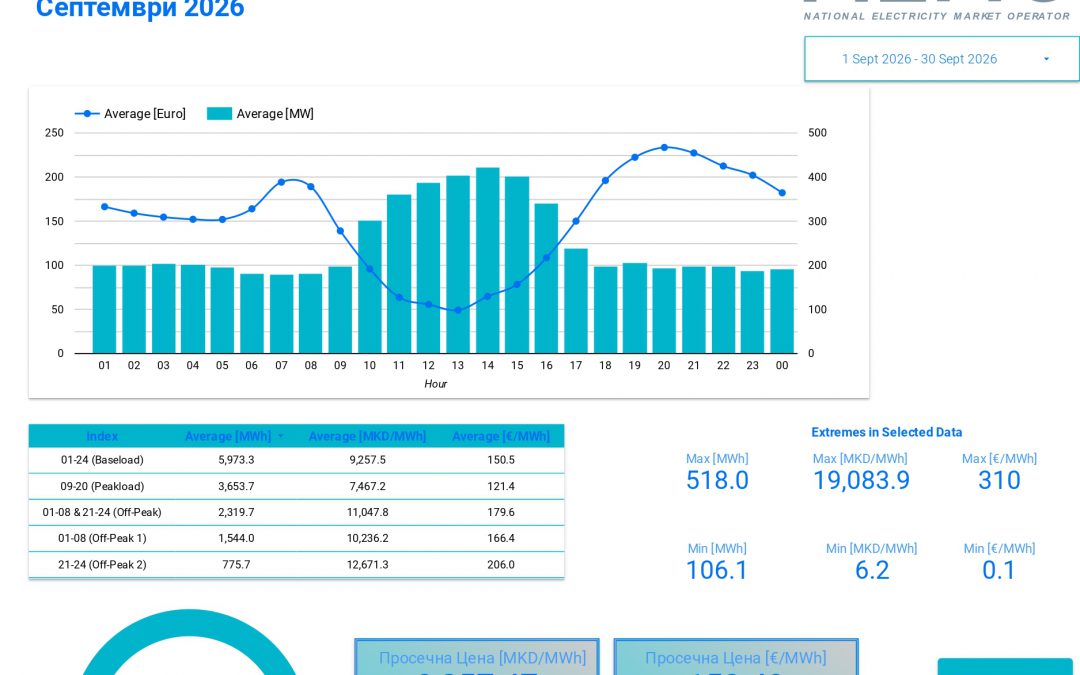Click the 2,319.7 Off-Peak MWh cell

pyautogui.click(x=236, y=512)
